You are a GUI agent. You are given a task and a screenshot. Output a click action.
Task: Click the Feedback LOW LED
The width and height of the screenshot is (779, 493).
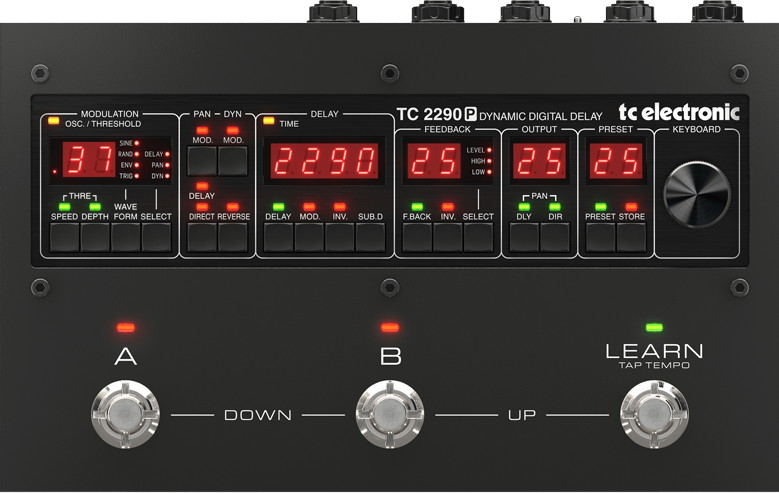(x=489, y=172)
